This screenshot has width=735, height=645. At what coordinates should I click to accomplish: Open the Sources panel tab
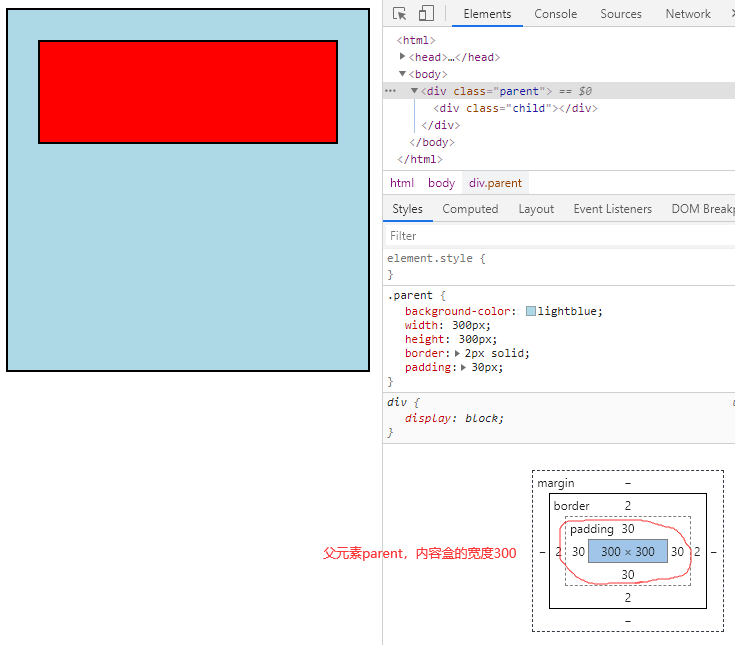click(x=620, y=14)
